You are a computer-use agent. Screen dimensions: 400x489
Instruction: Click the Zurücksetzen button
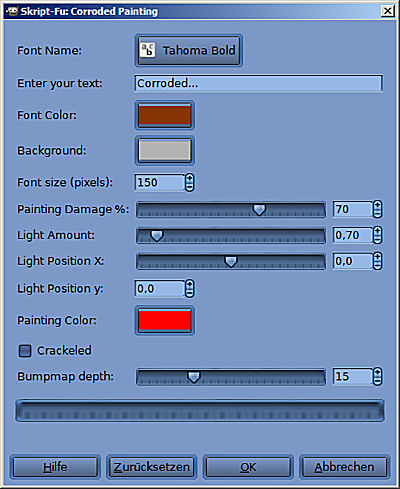coord(152,467)
